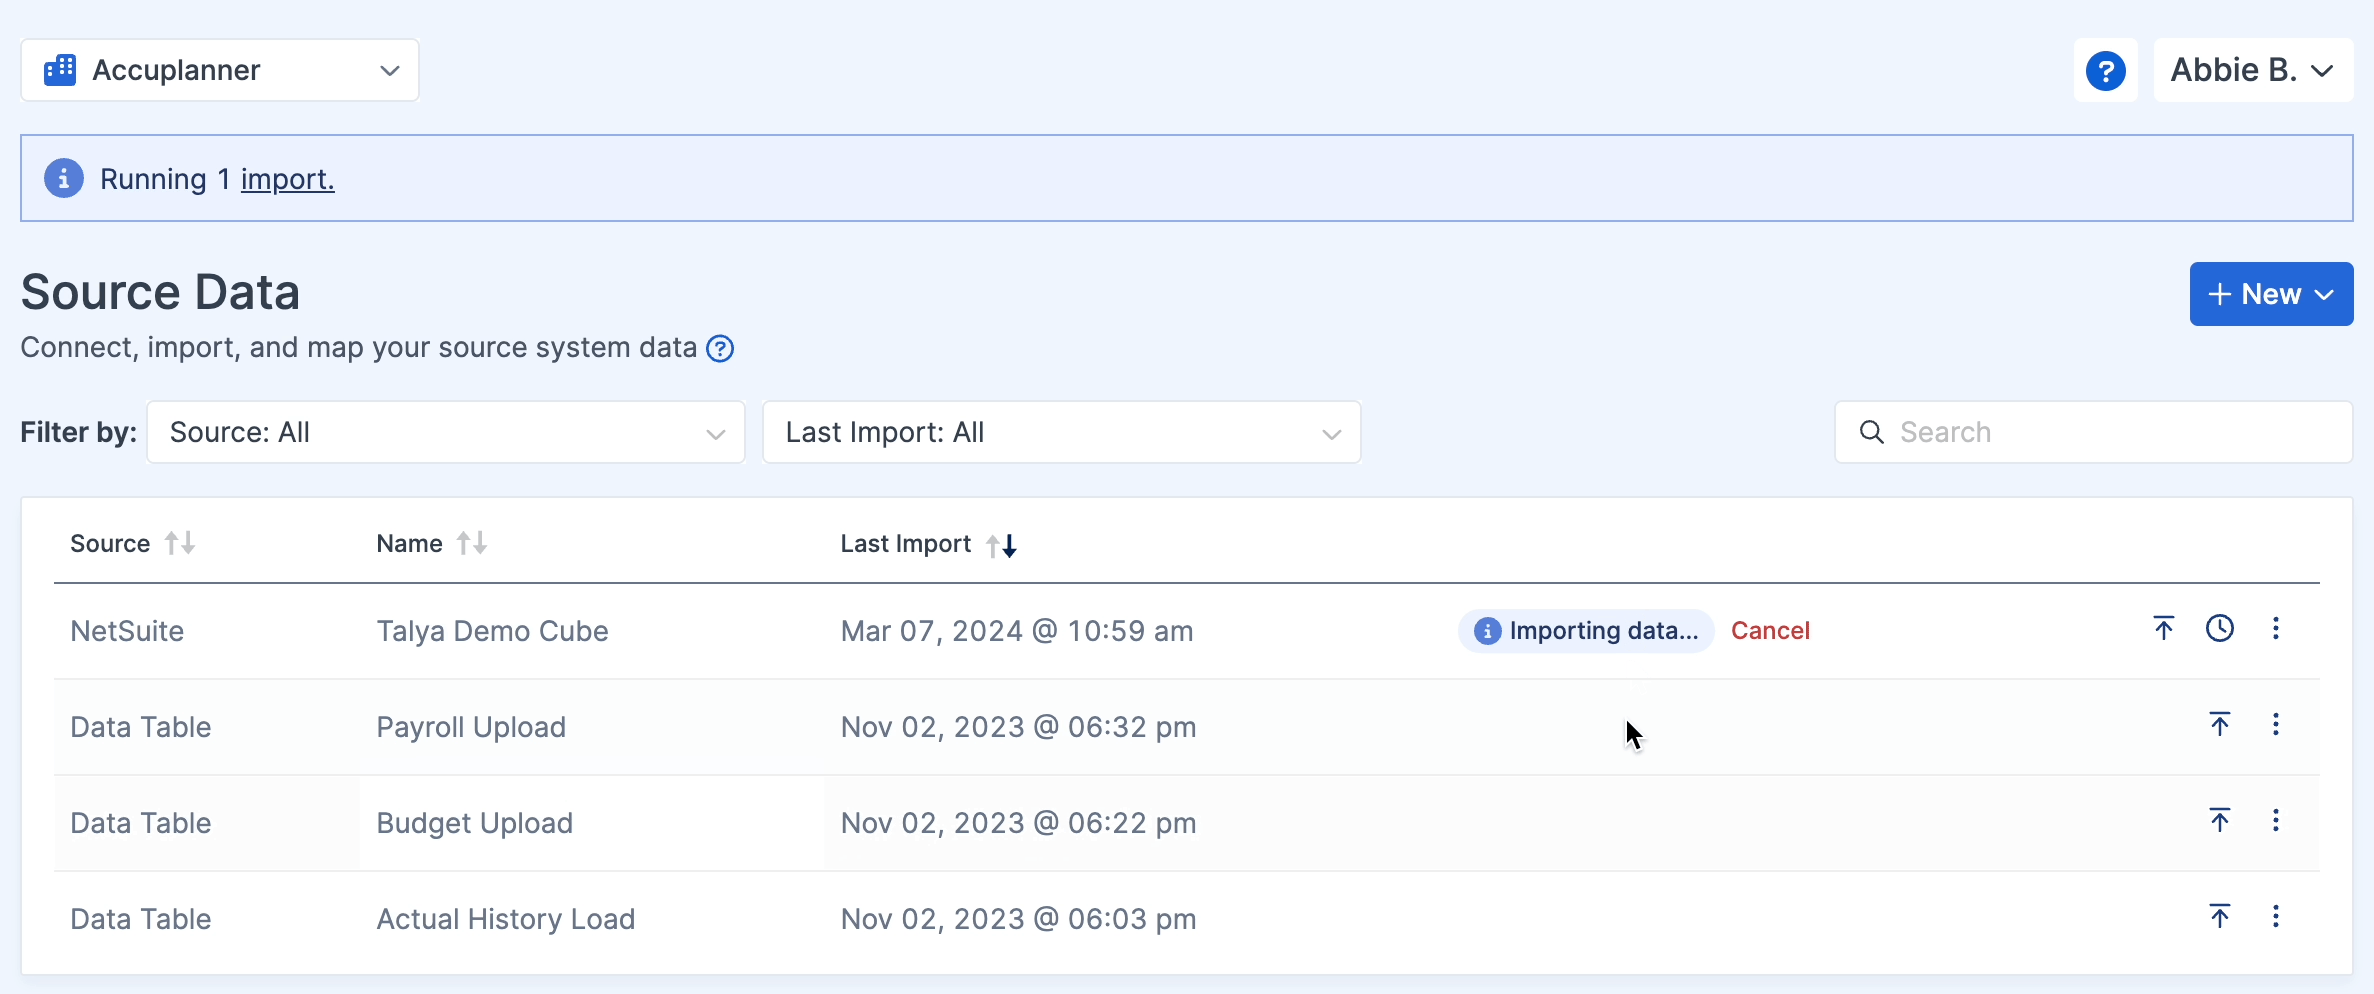Open the kebab menu on Actual History Load row
The image size is (2374, 994).
[x=2276, y=916]
